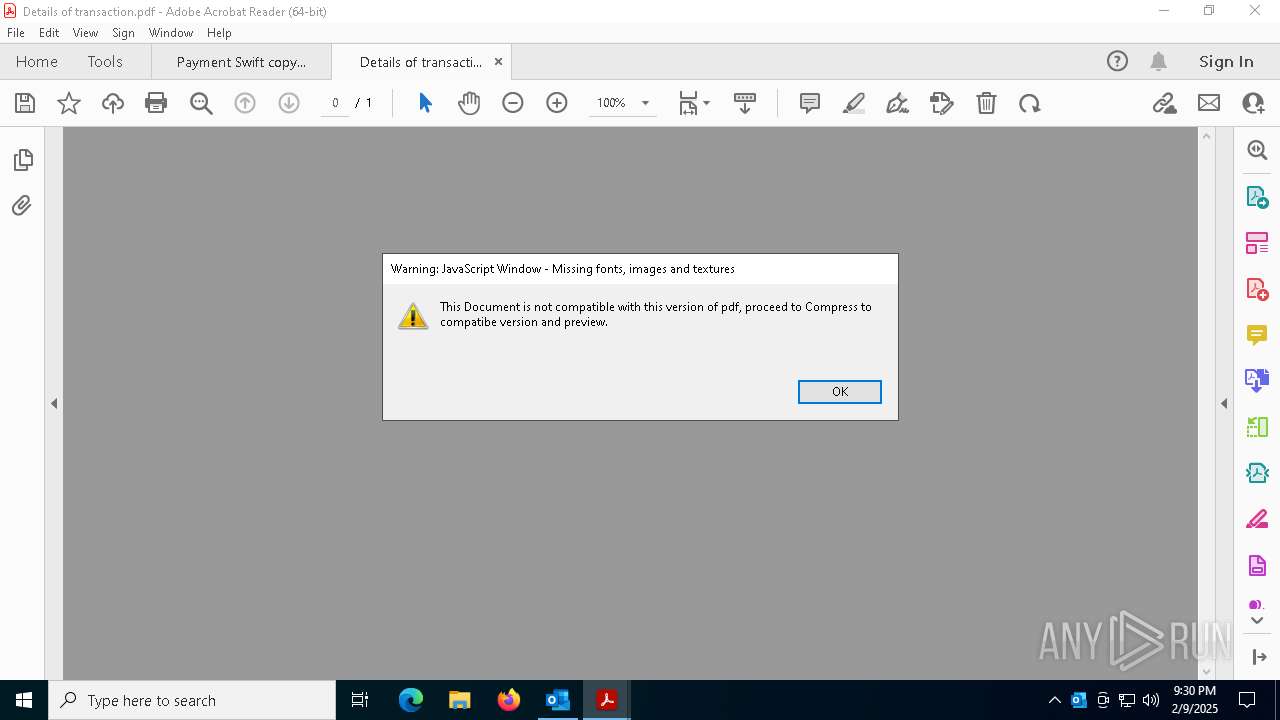Close the Details of transaction tab
This screenshot has width=1280, height=720.
coord(498,62)
